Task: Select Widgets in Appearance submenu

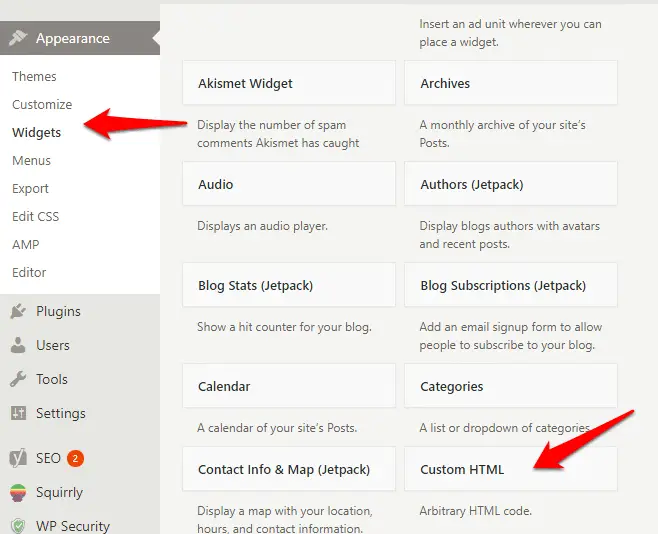Action: 37,133
